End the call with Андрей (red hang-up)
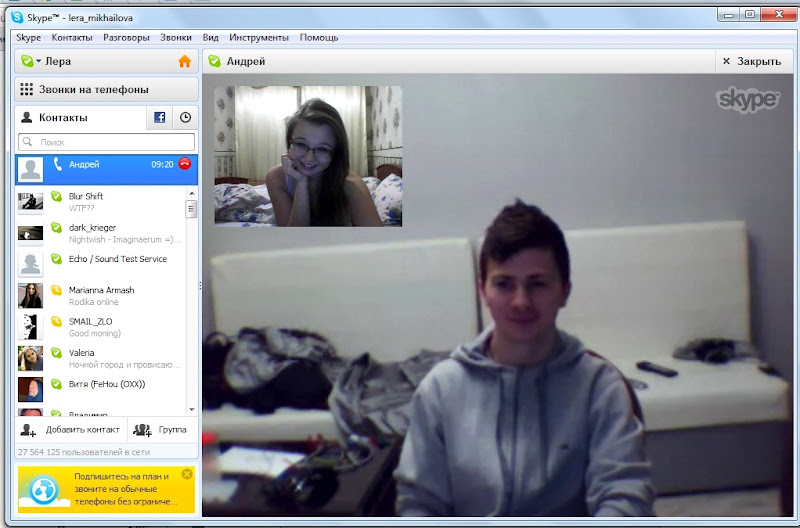Viewport: 800px width, 528px height. (185, 164)
